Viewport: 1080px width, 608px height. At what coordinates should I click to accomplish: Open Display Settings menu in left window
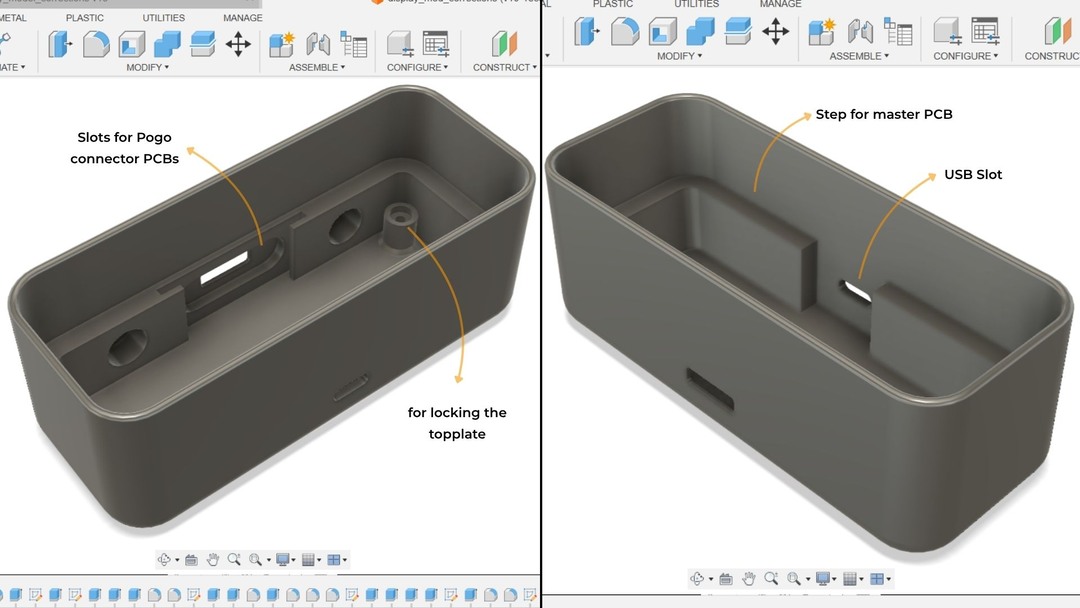tap(284, 560)
